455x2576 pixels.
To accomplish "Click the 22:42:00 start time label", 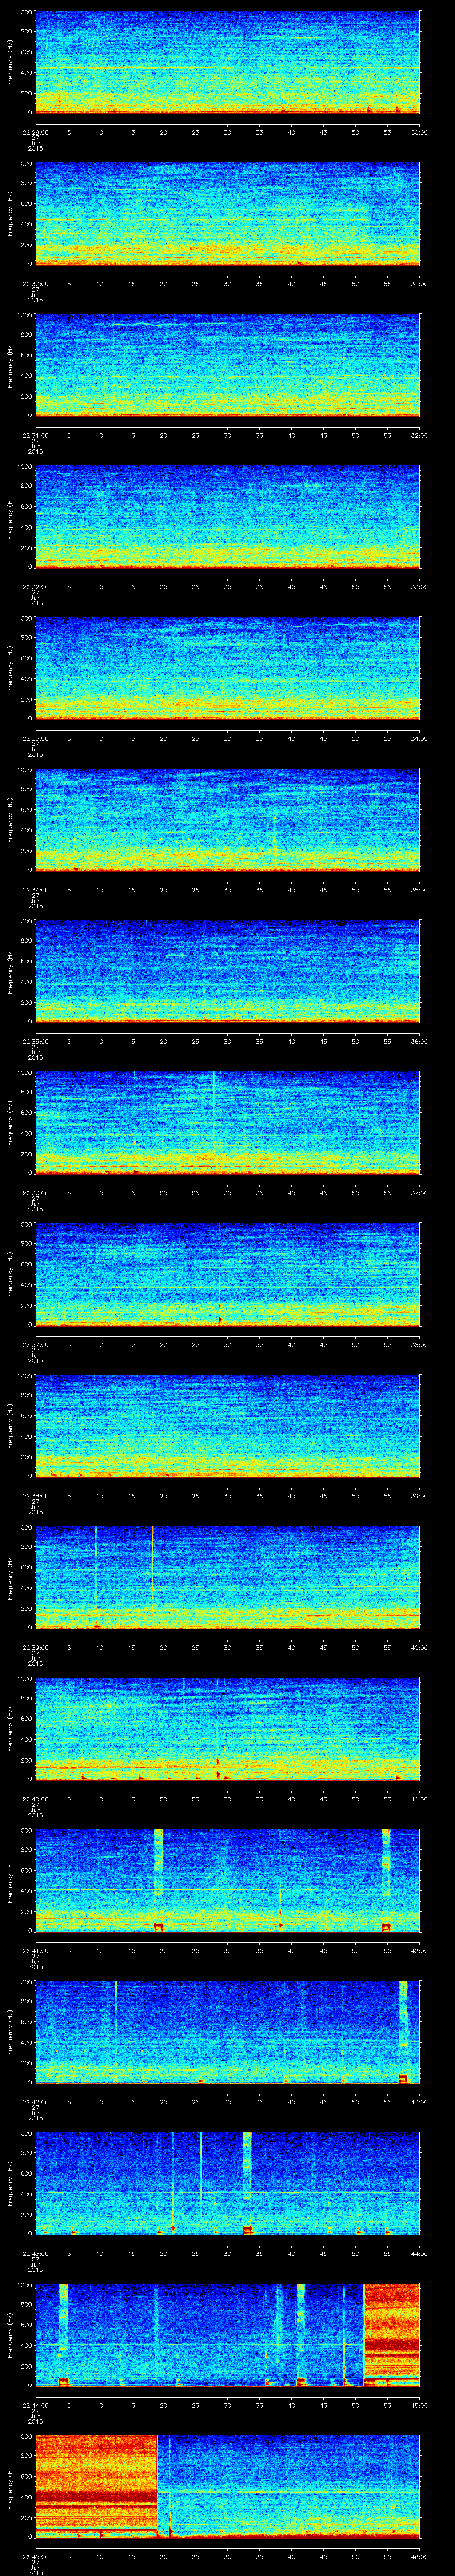I will point(35,2101).
